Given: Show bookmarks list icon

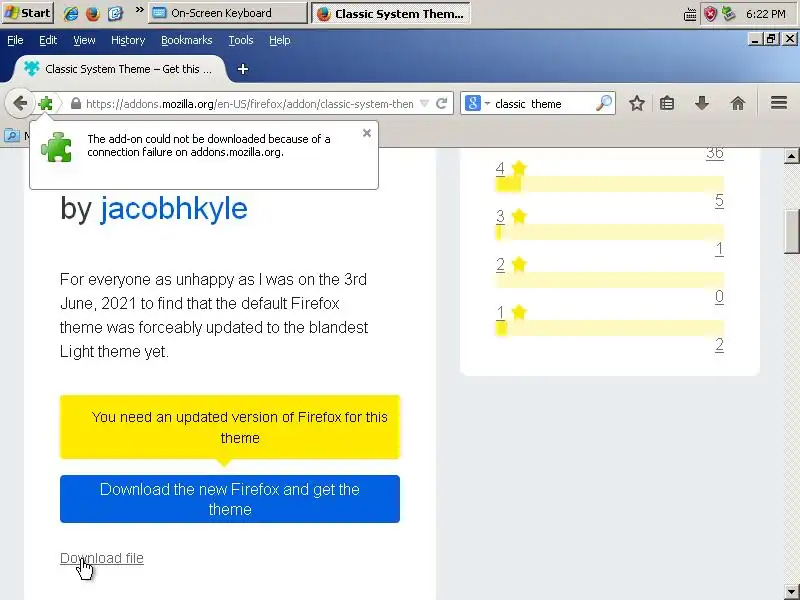Looking at the screenshot, I should (667, 104).
